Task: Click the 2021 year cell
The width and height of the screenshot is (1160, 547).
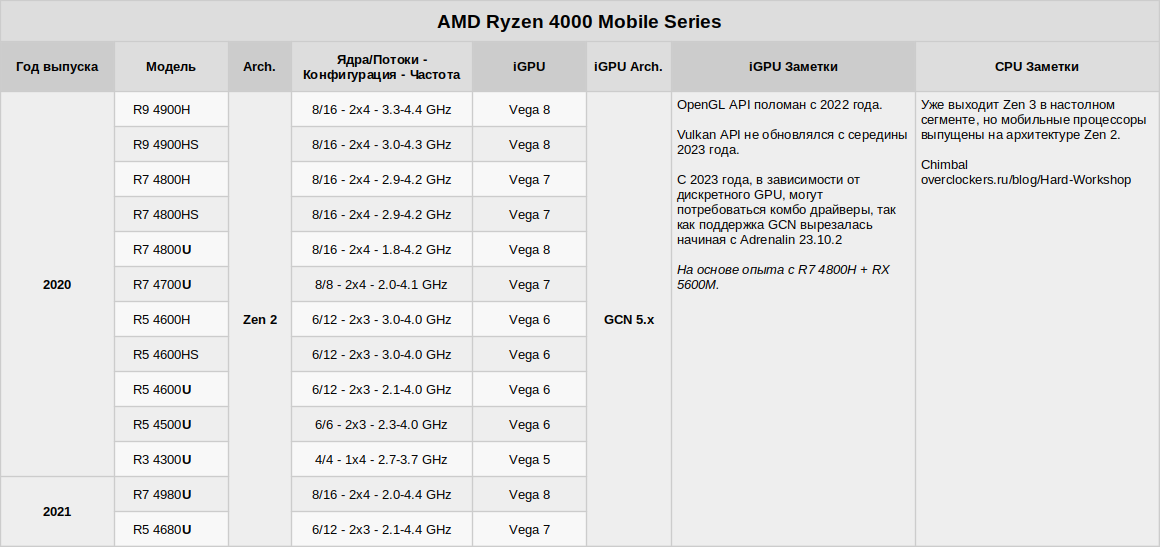Action: (57, 512)
